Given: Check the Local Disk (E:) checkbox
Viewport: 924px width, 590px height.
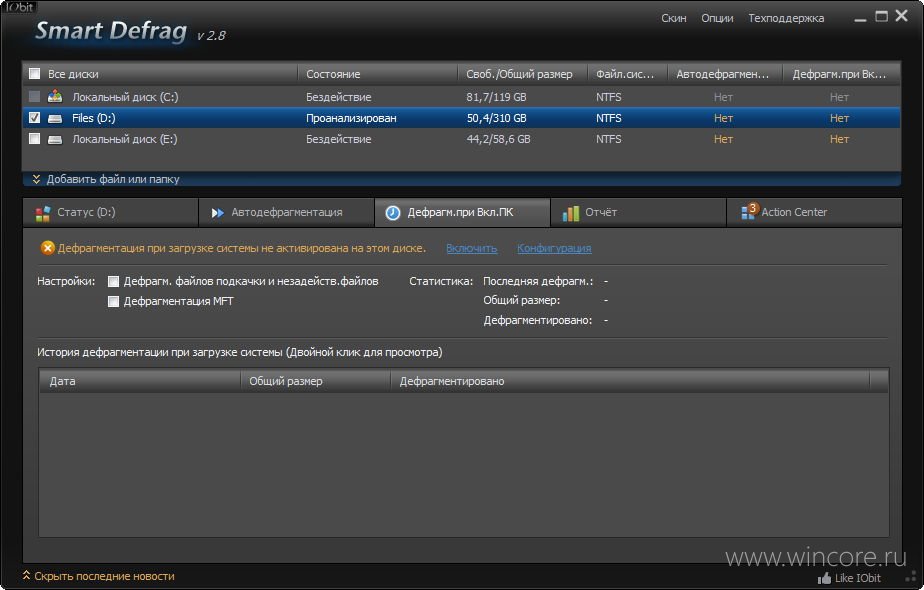Looking at the screenshot, I should (35, 139).
